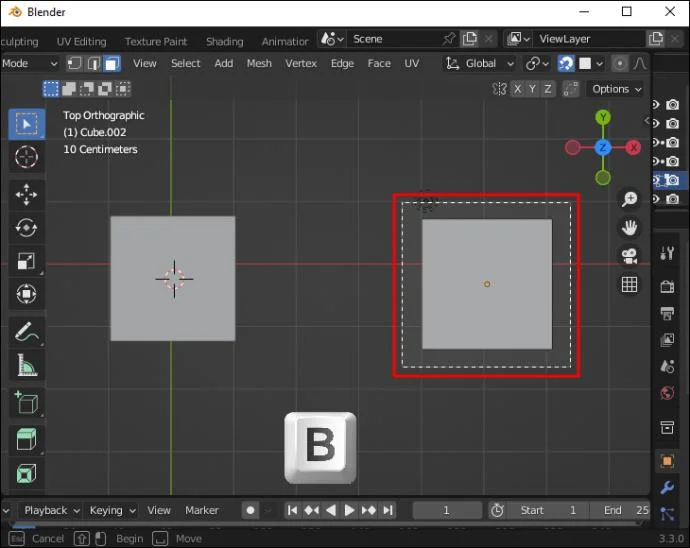690x548 pixels.
Task: Open the Select menu
Action: click(x=186, y=64)
